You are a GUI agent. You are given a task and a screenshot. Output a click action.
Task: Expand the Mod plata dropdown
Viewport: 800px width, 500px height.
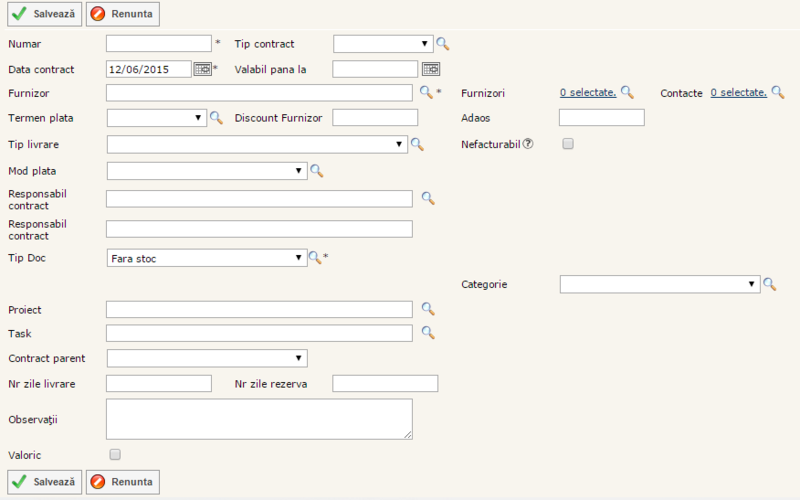(206, 171)
